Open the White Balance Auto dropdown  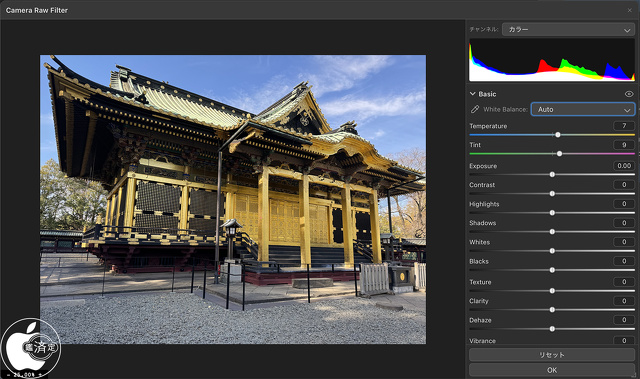click(583, 109)
